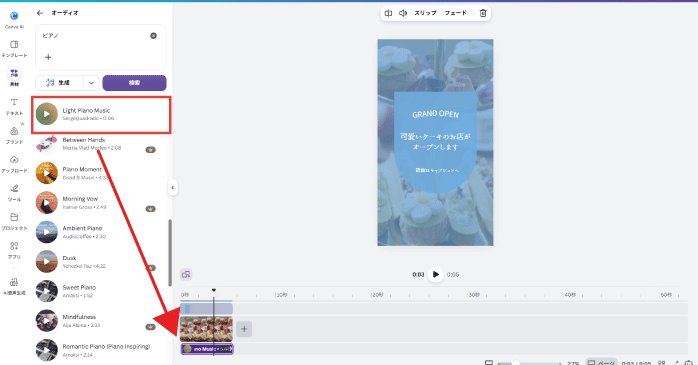This screenshot has width=698, height=365.
Task: Play the Sweet Piano track preview
Action: tap(47, 291)
